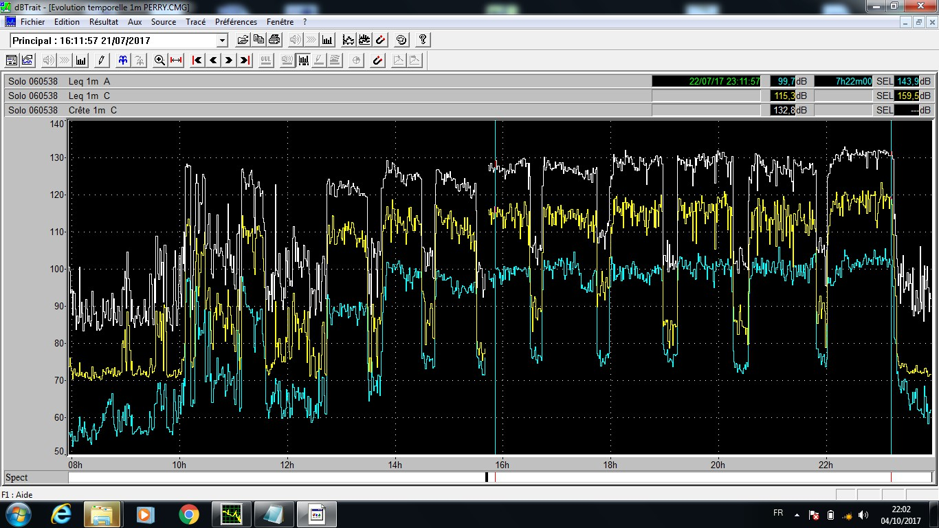The width and height of the screenshot is (939, 528).
Task: Open File Explorer from the taskbar
Action: pyautogui.click(x=102, y=514)
